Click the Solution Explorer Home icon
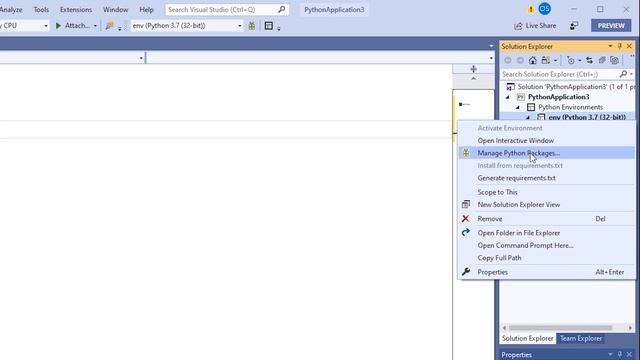The height and width of the screenshot is (360, 640). [x=533, y=60]
